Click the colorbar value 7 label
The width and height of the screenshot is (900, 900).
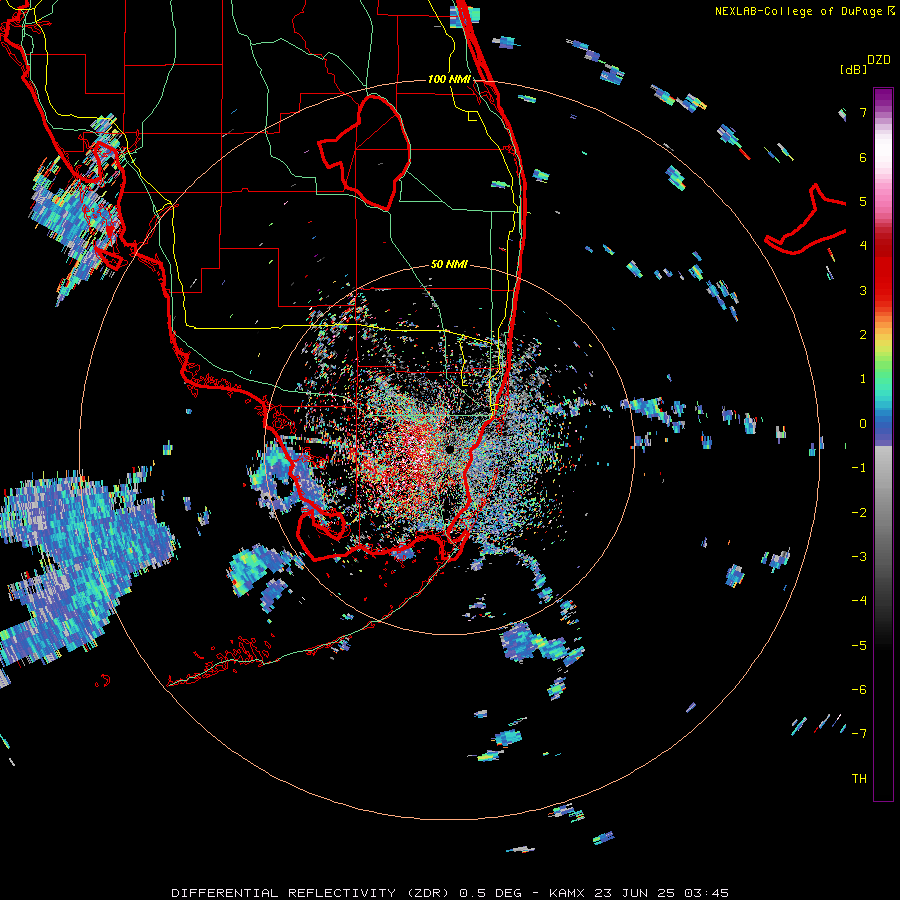[x=863, y=112]
